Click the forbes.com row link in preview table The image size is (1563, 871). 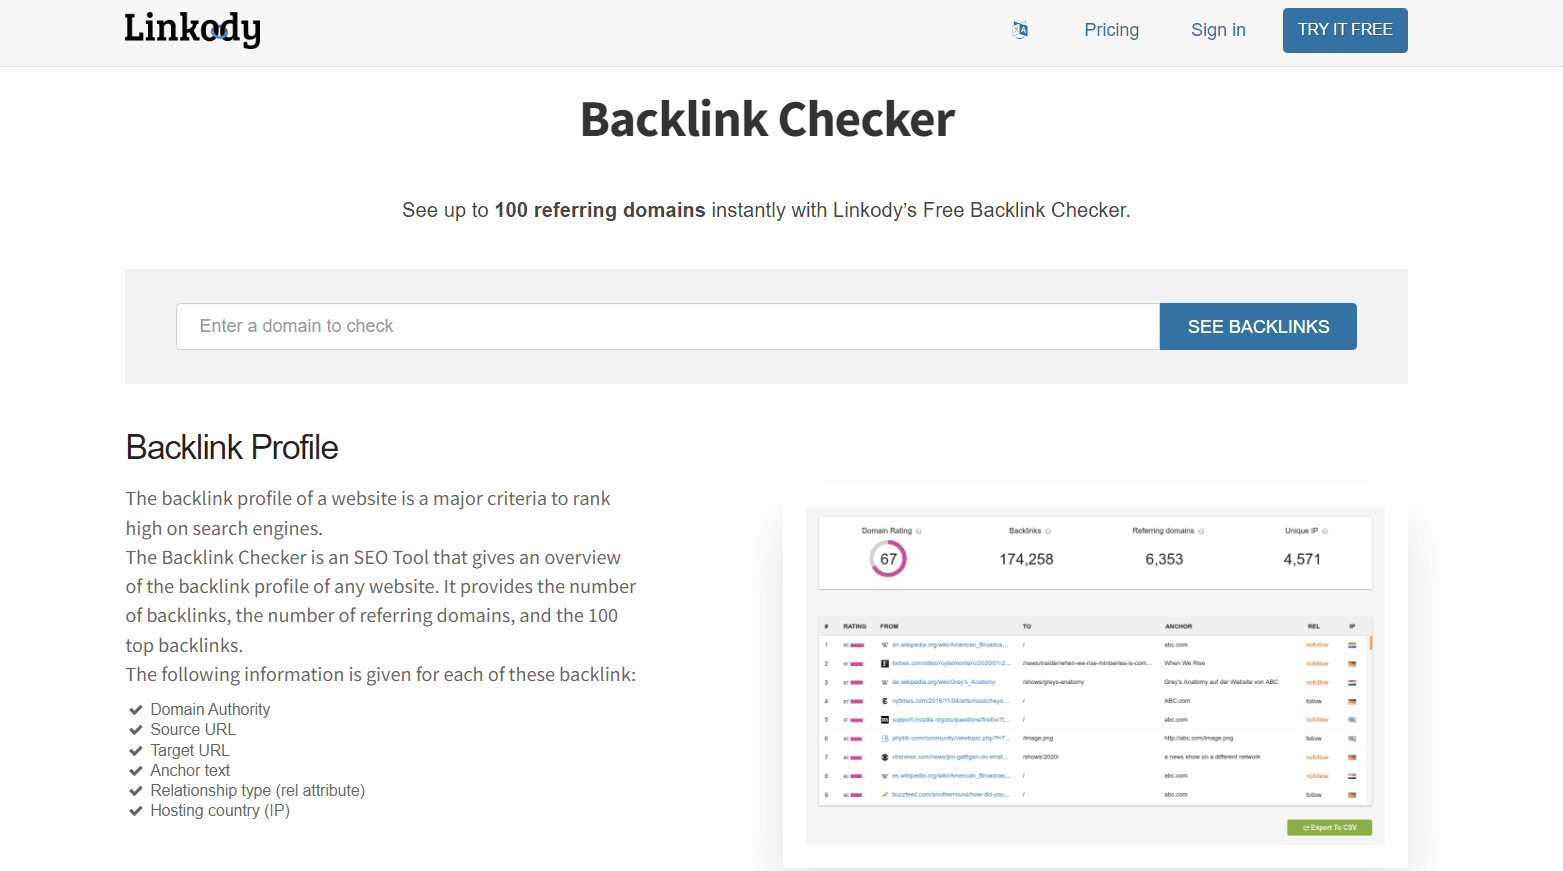[950, 663]
